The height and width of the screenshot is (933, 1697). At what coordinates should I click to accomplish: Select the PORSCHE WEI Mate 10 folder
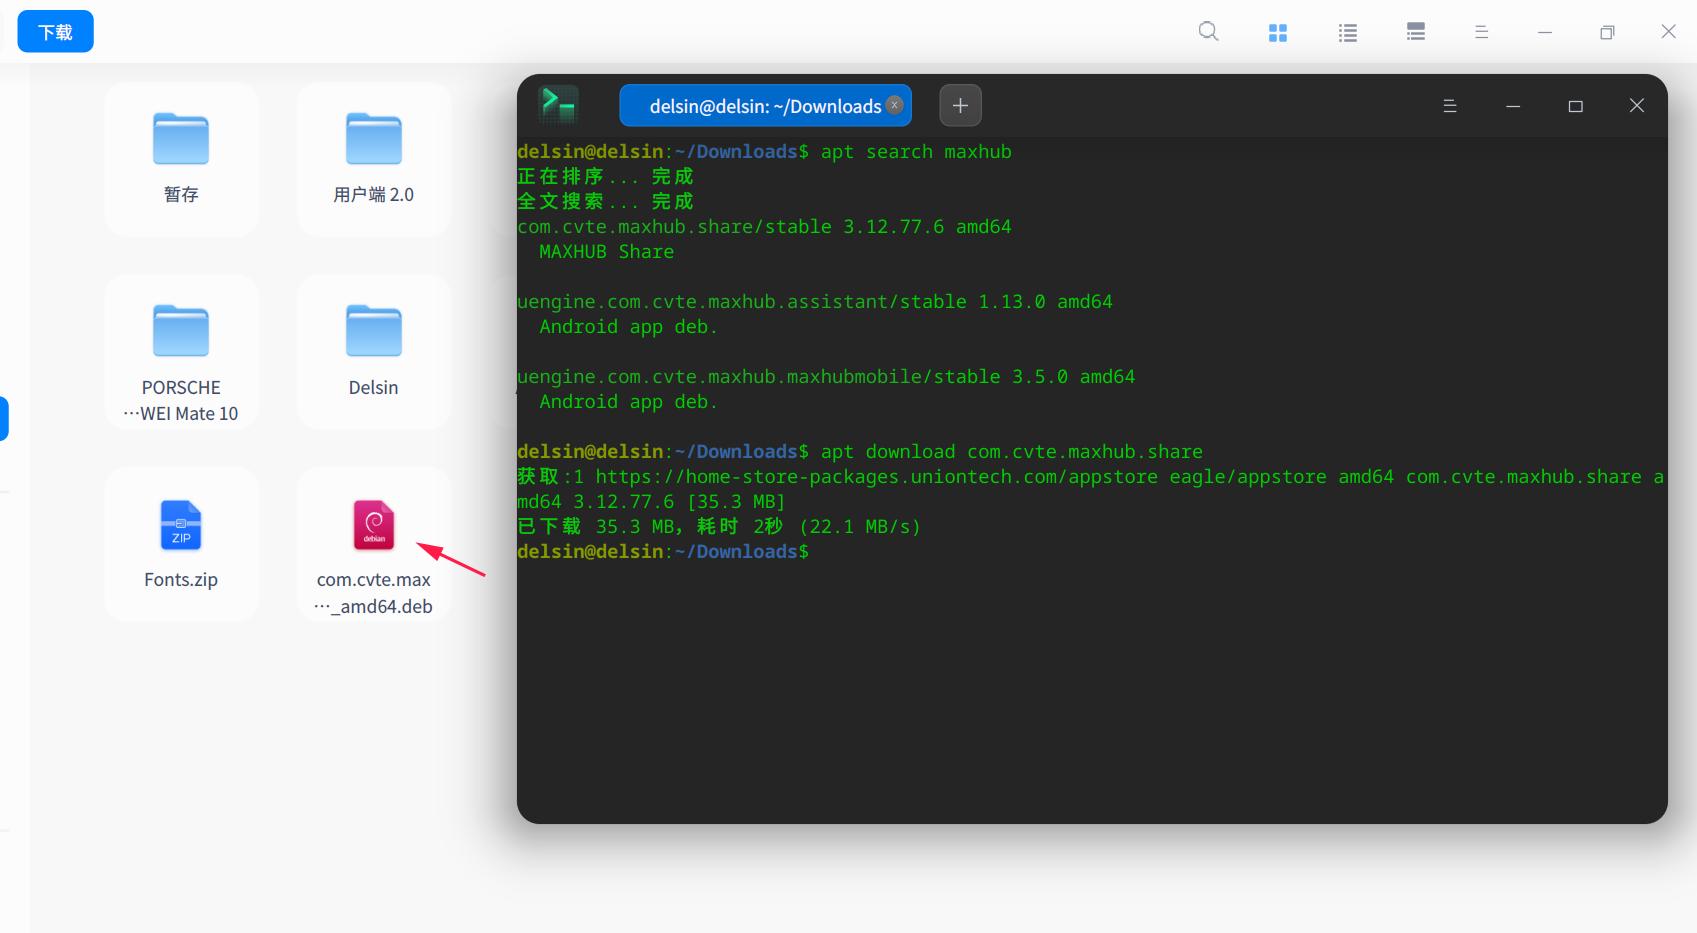coord(181,351)
